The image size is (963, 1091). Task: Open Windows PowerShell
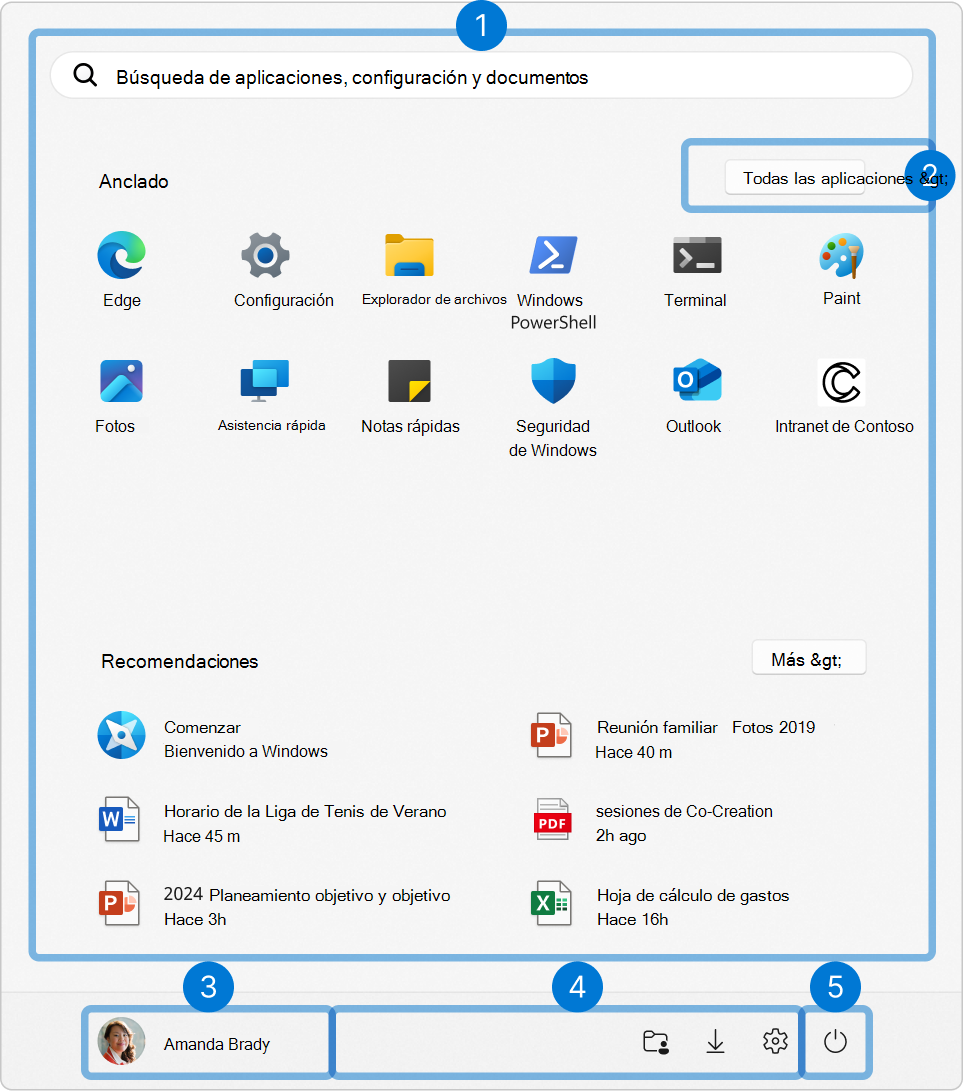tap(553, 255)
